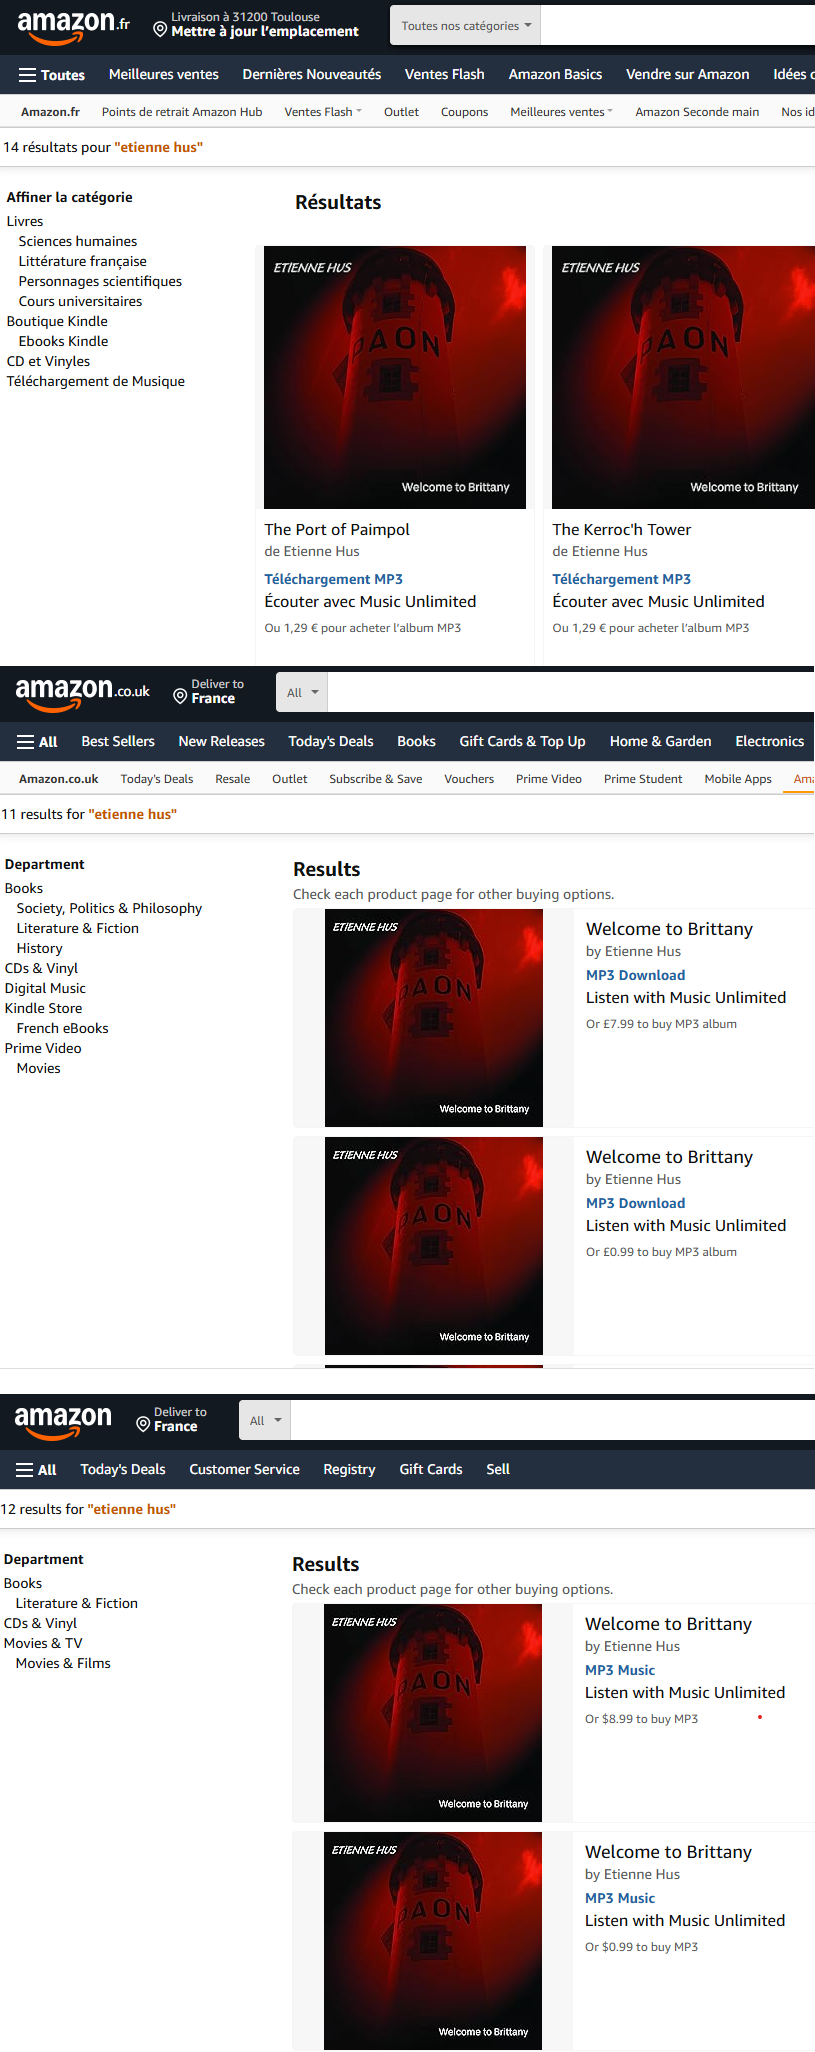Open the All hamburger menu beside Customer Service

[36, 1470]
